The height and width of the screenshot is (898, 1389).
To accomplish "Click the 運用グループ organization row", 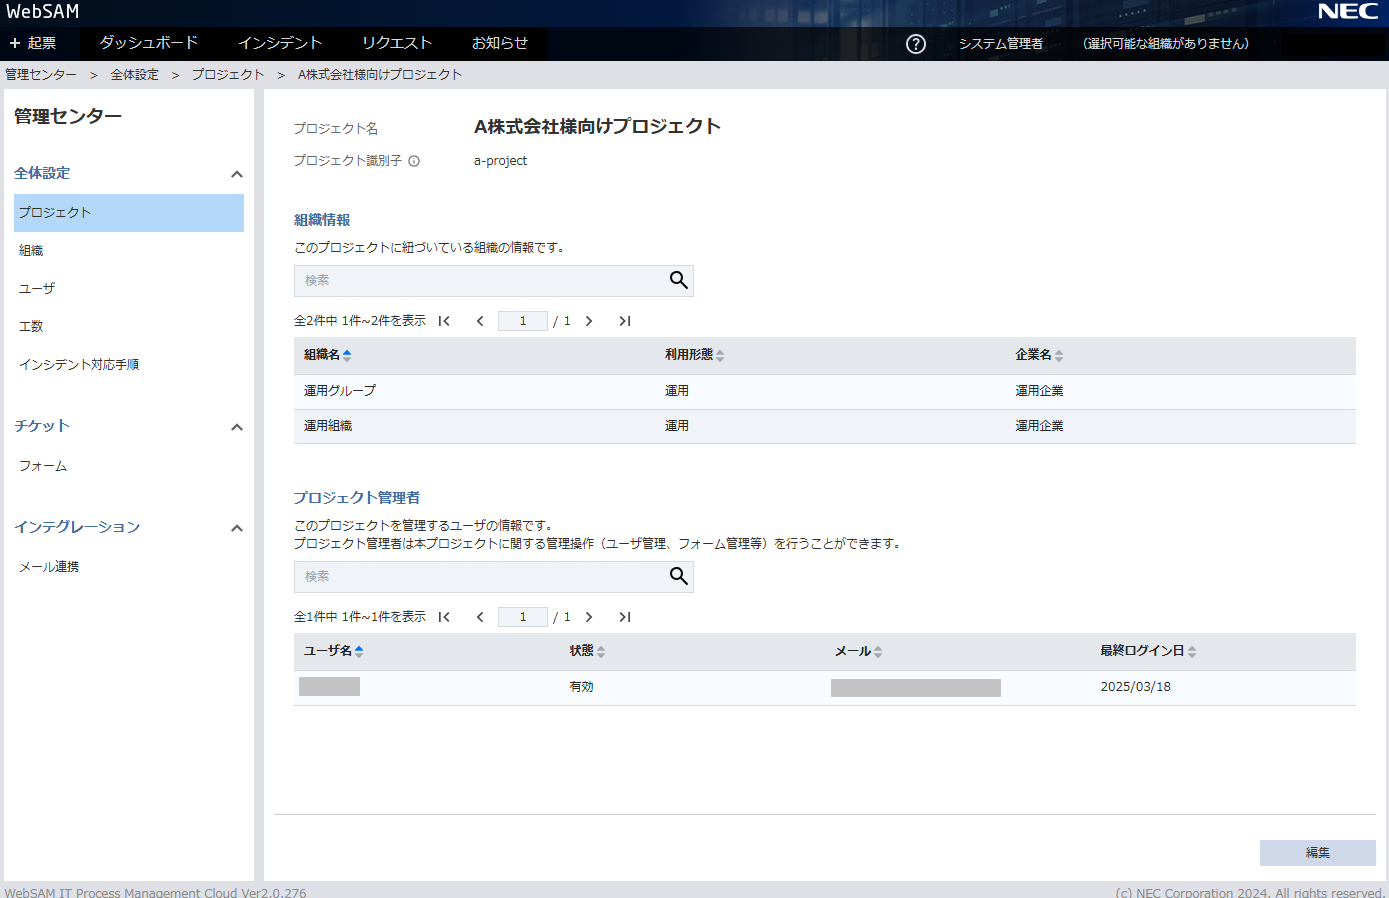I will coord(825,391).
